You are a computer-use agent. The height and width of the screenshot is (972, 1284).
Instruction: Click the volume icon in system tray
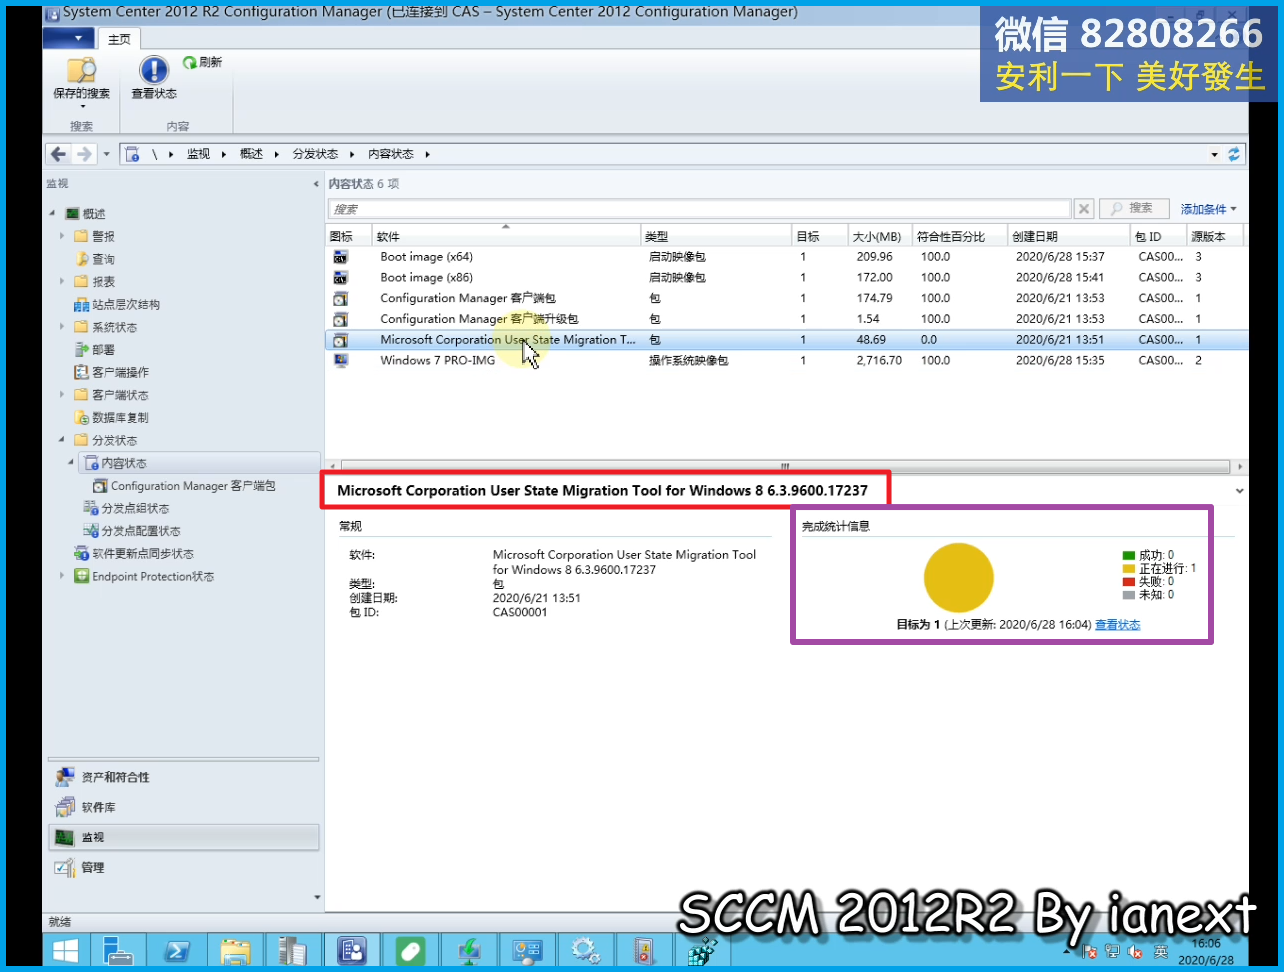1136,952
